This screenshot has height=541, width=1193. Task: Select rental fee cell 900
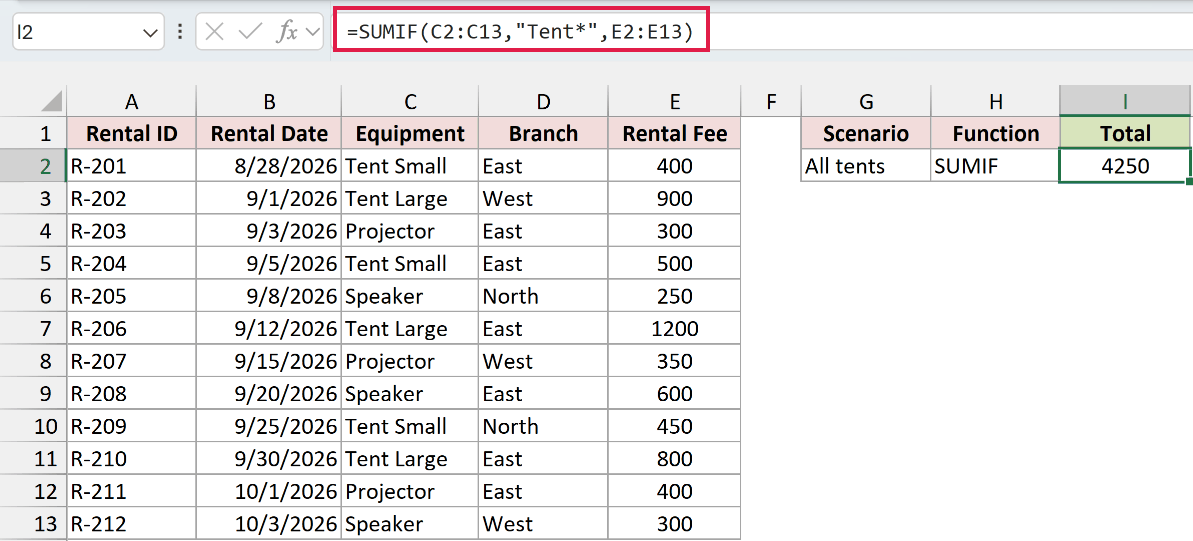[674, 199]
